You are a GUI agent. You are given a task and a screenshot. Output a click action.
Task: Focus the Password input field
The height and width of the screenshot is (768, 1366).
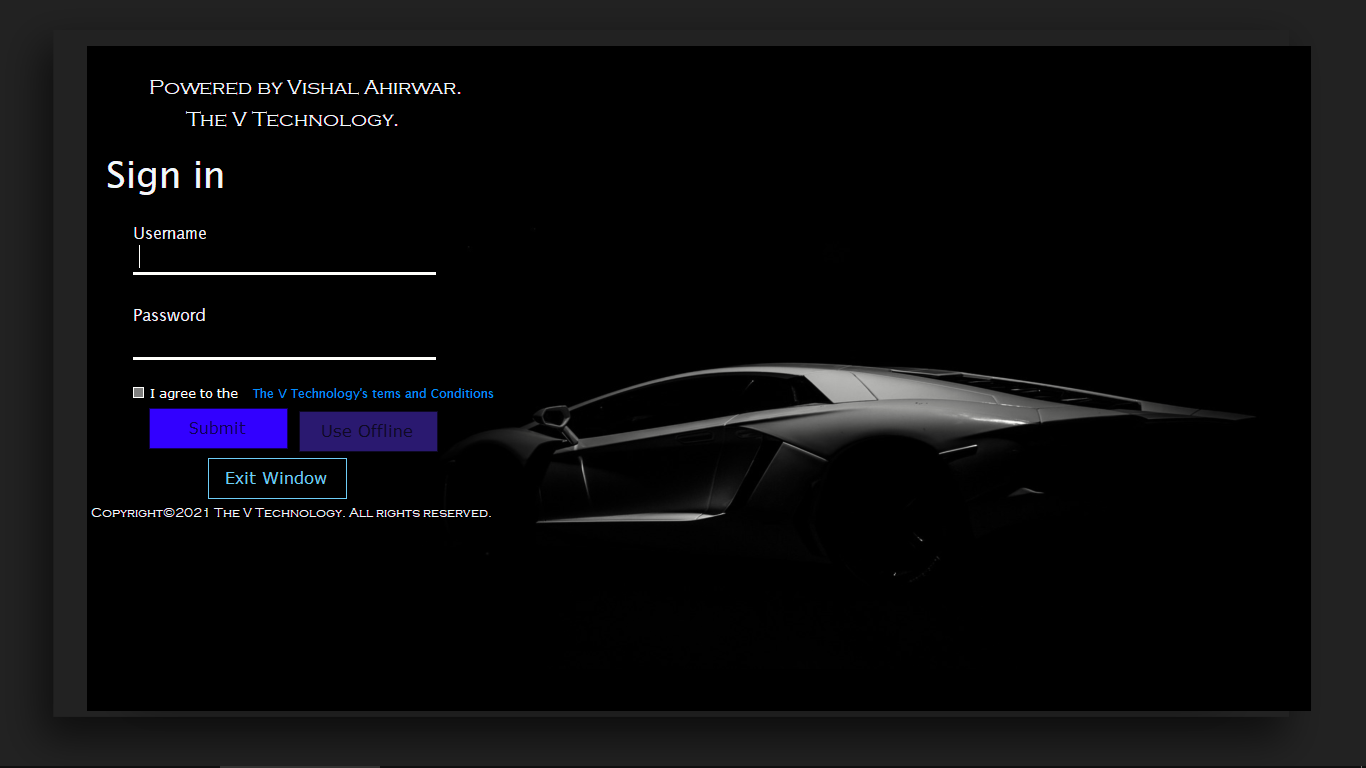click(284, 343)
